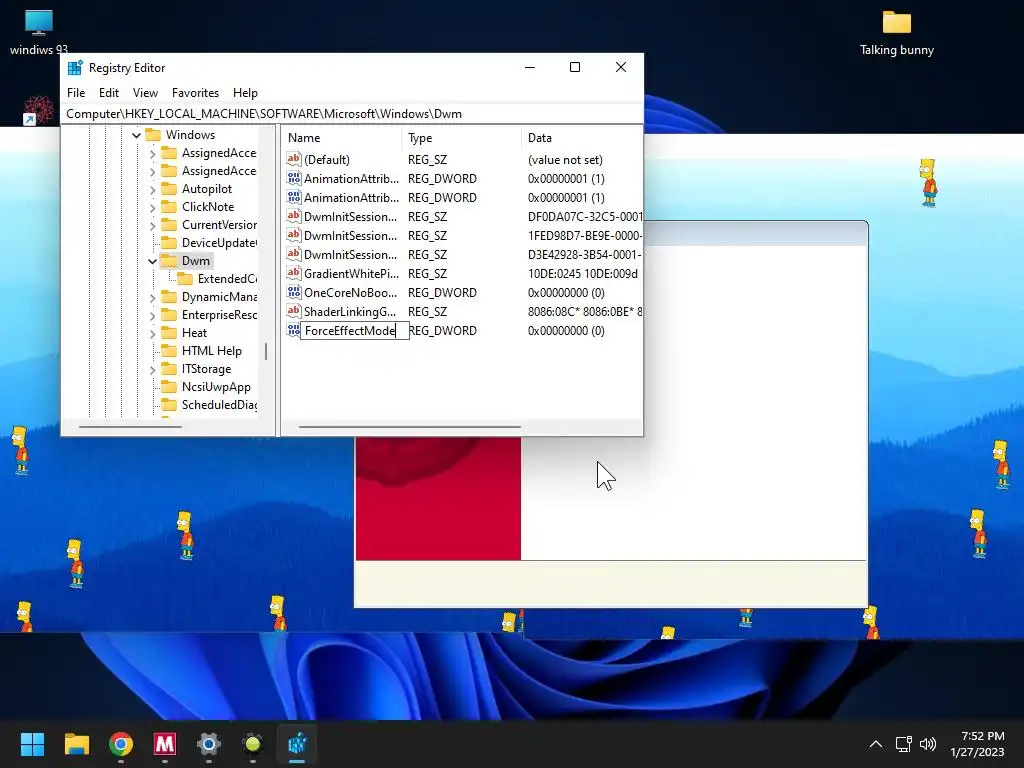Screen dimensions: 1024x768
Task: Open the Edit menu
Action: [108, 93]
